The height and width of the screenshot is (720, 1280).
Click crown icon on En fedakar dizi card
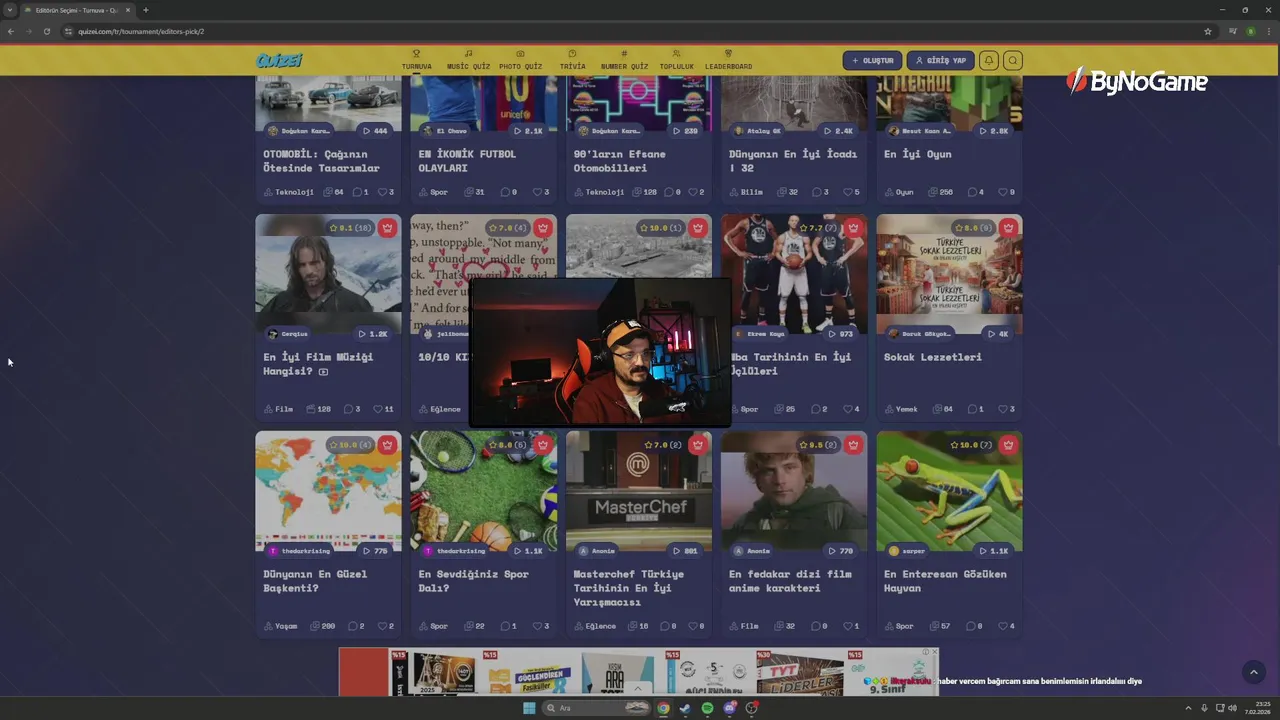(x=852, y=445)
